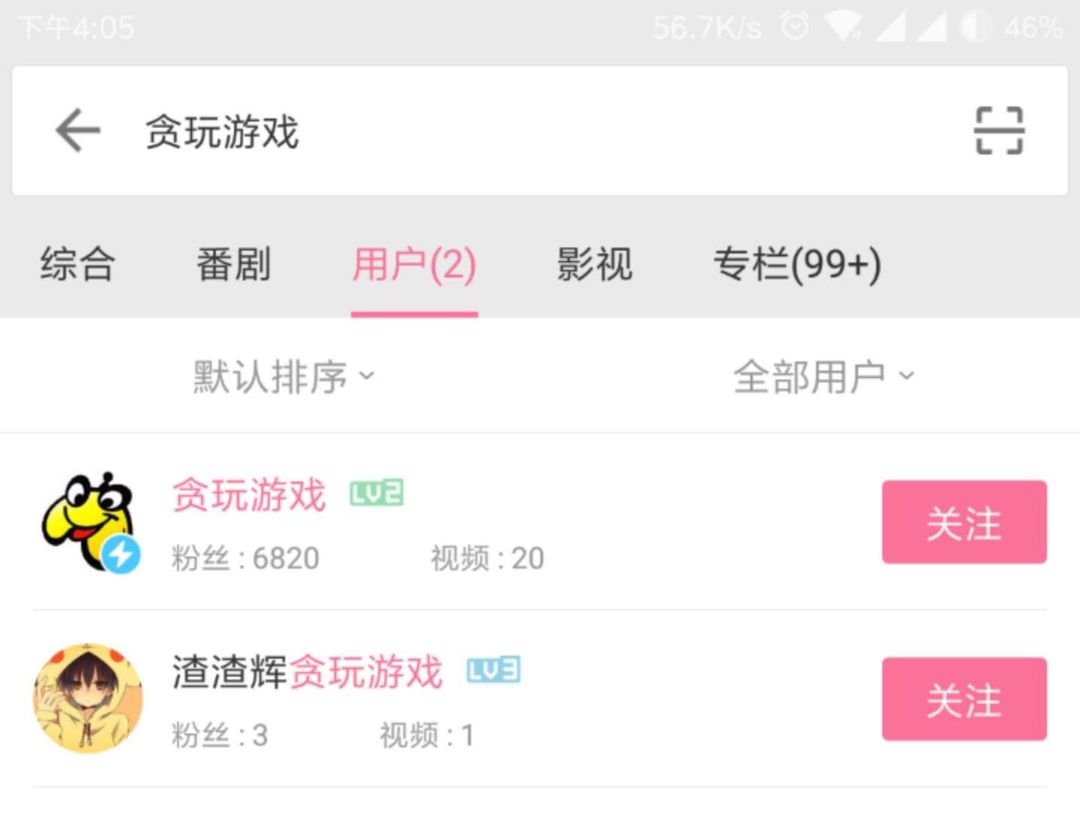Expand the 全部用户 filter dropdown
The width and height of the screenshot is (1080, 813).
coord(824,376)
